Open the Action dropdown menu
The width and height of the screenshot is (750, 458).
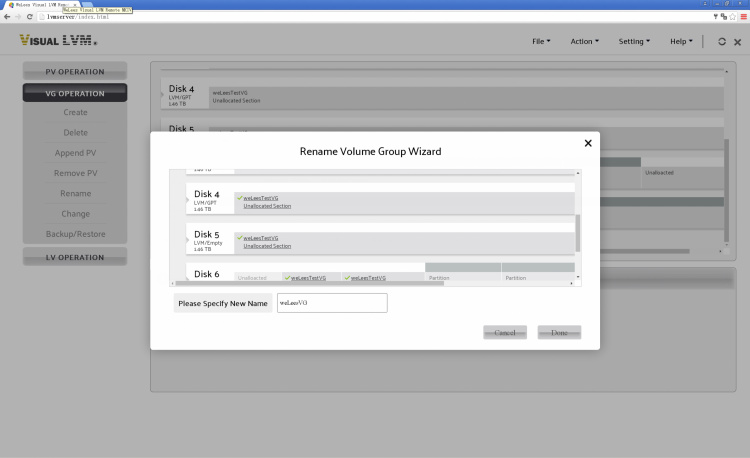584,42
